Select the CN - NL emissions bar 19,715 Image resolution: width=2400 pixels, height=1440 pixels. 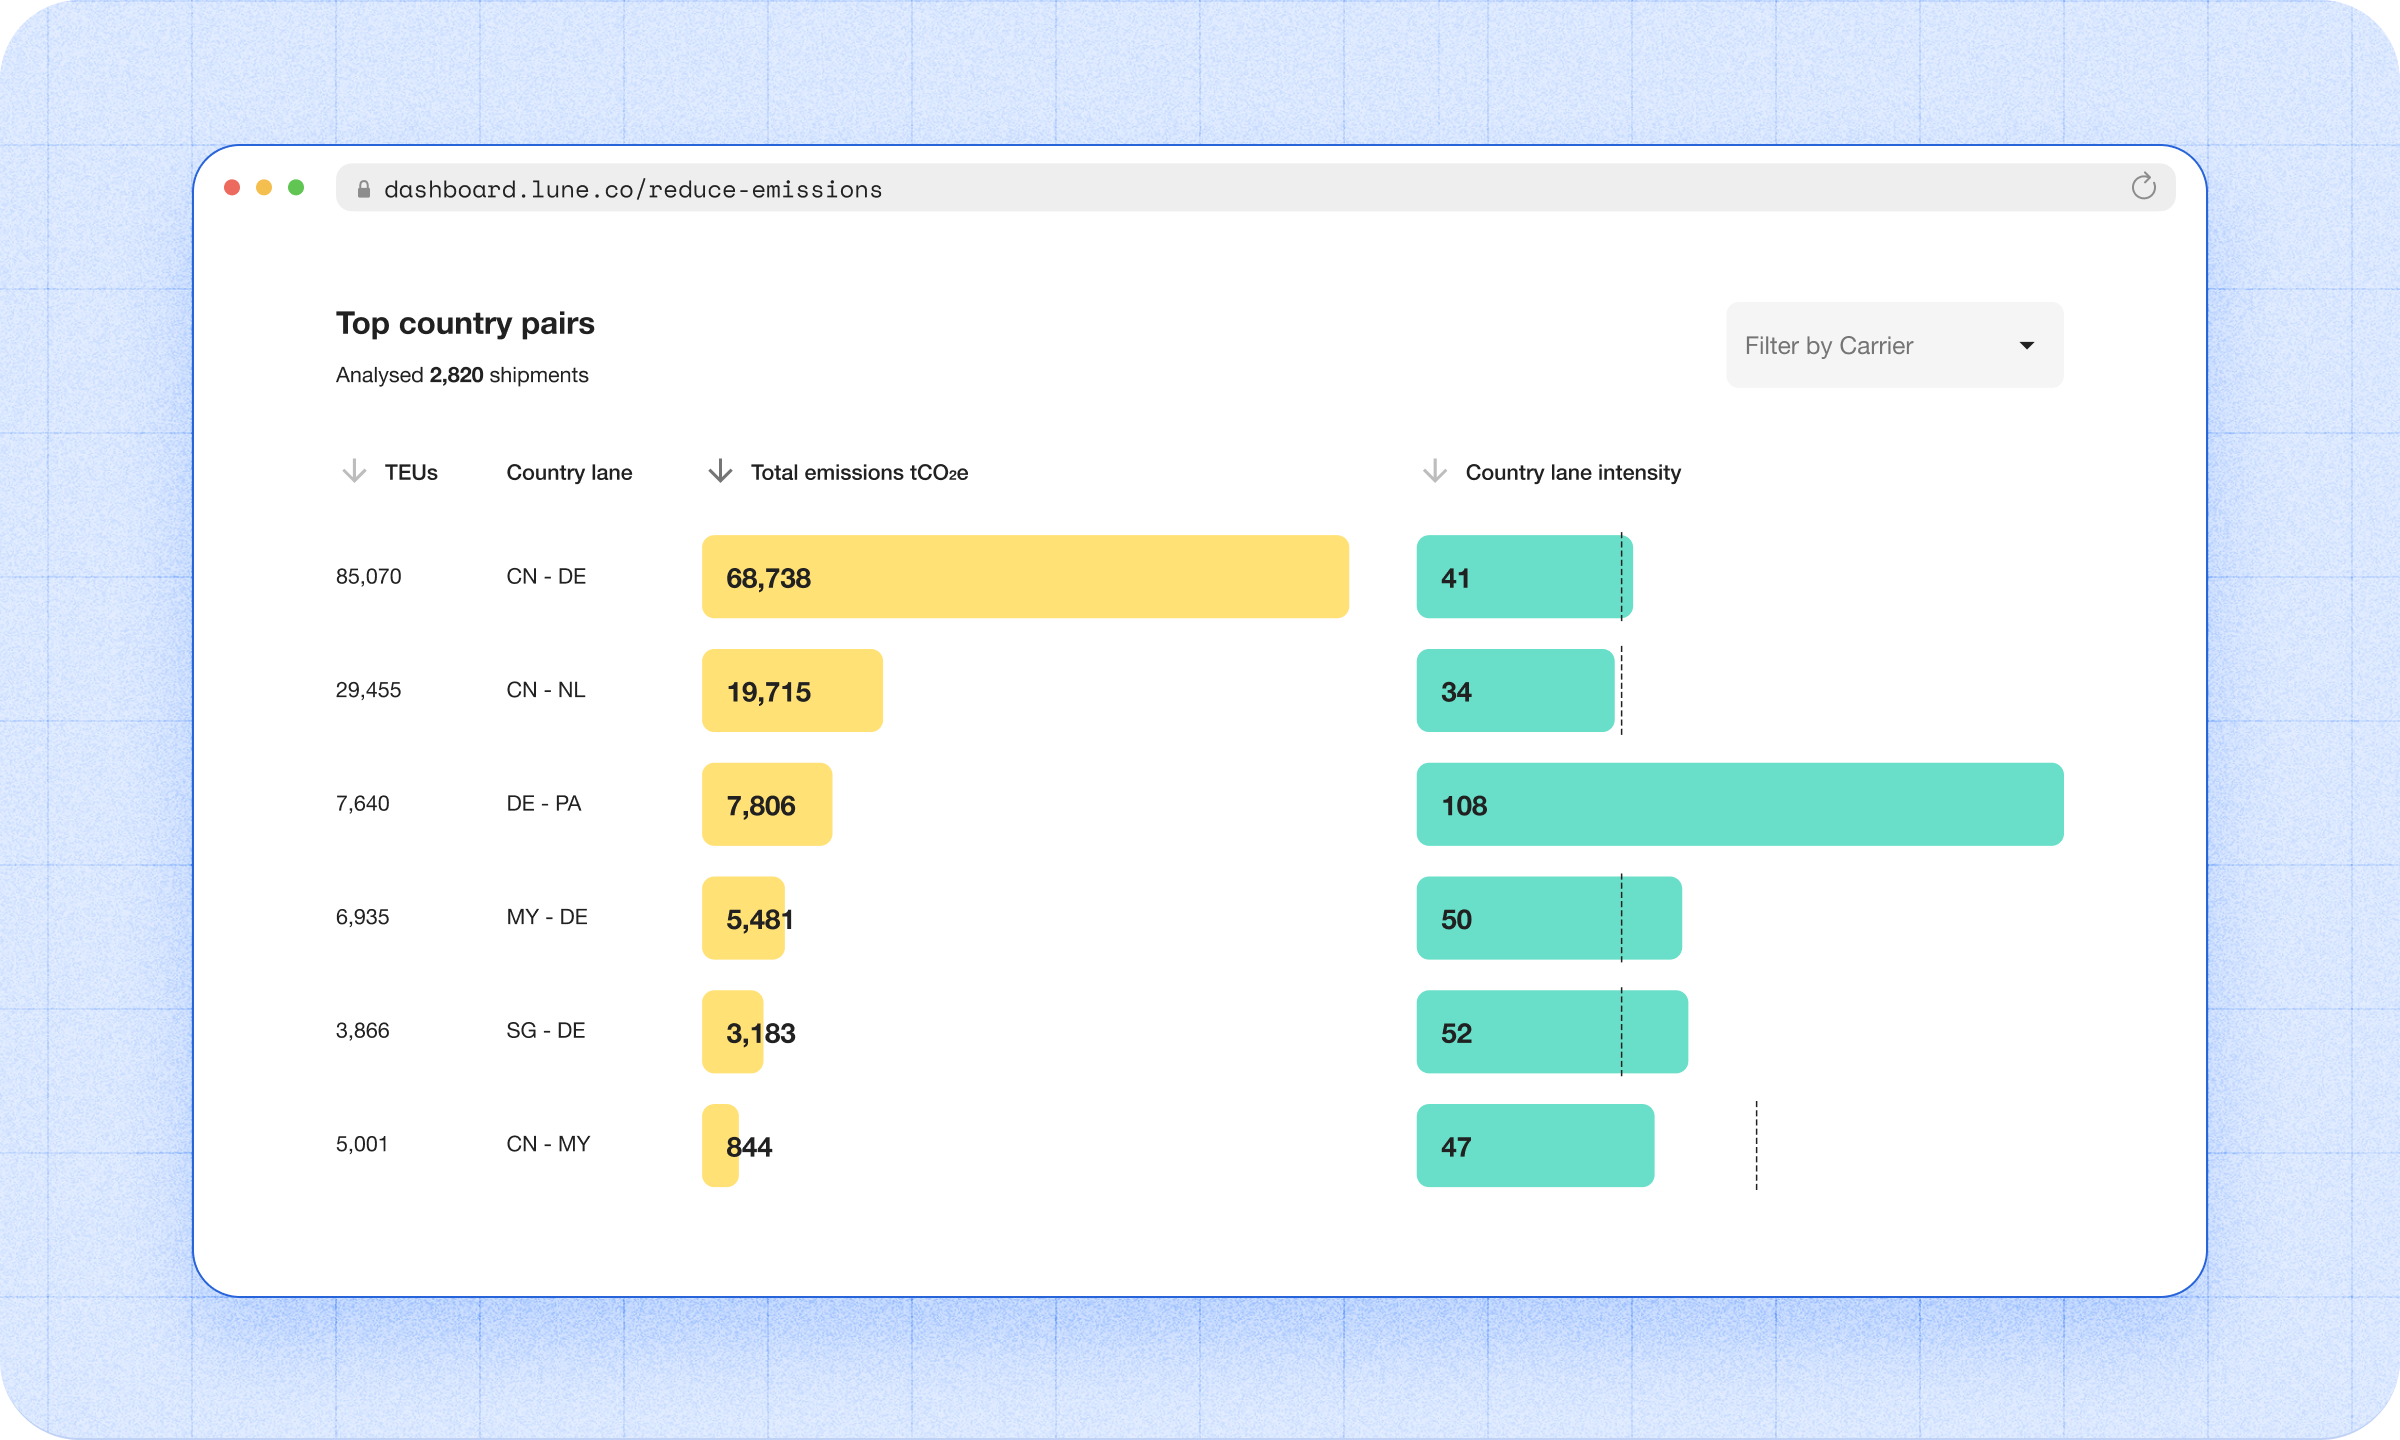[792, 691]
